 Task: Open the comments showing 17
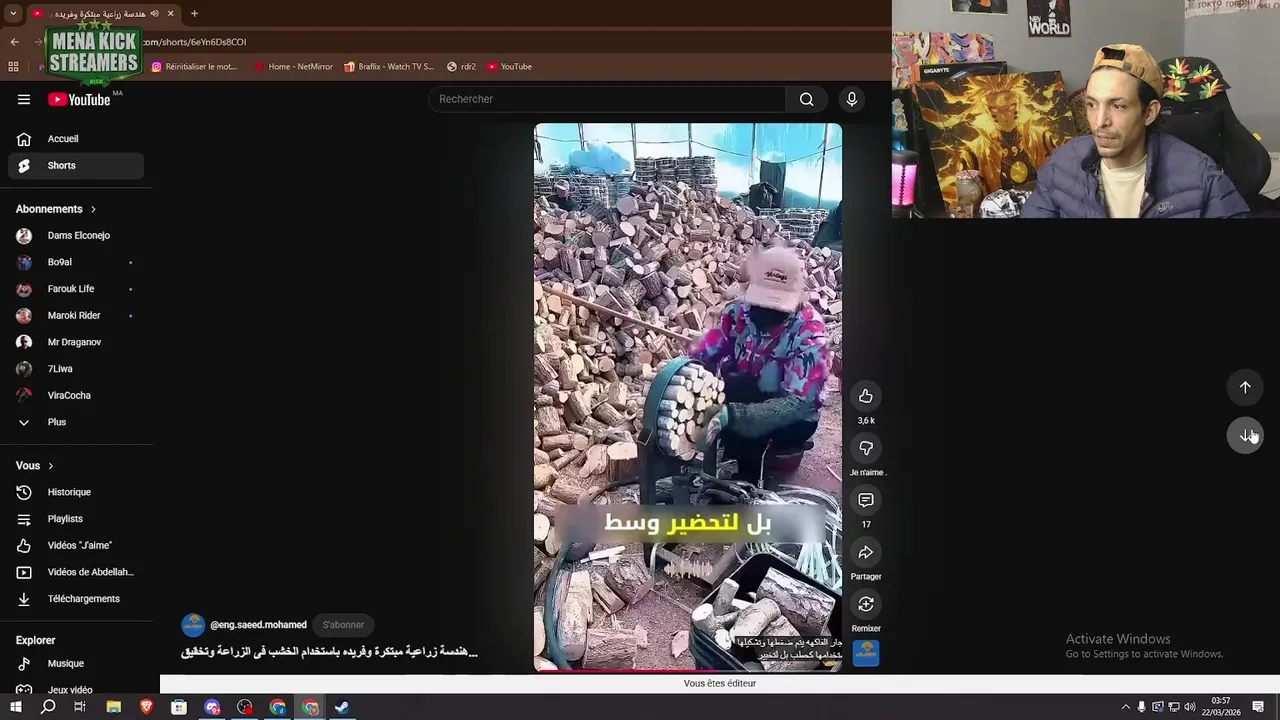pos(866,500)
